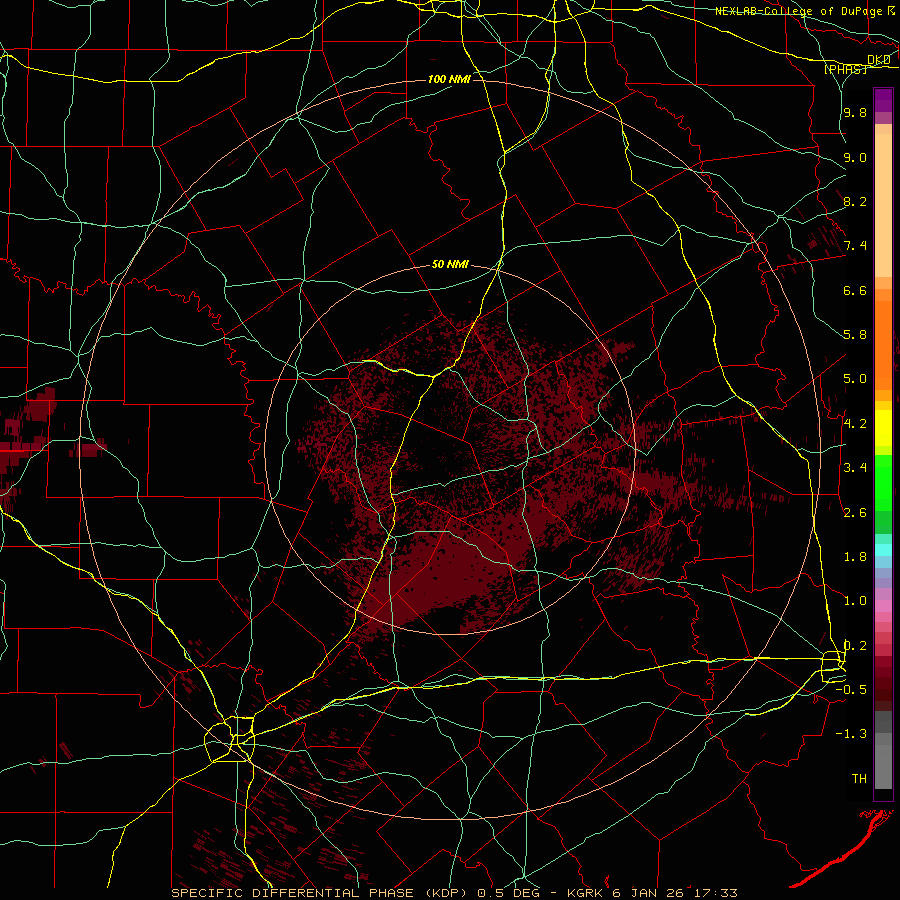This screenshot has width=900, height=900.
Task: Select the orange color bar segment
Action: coord(883,345)
